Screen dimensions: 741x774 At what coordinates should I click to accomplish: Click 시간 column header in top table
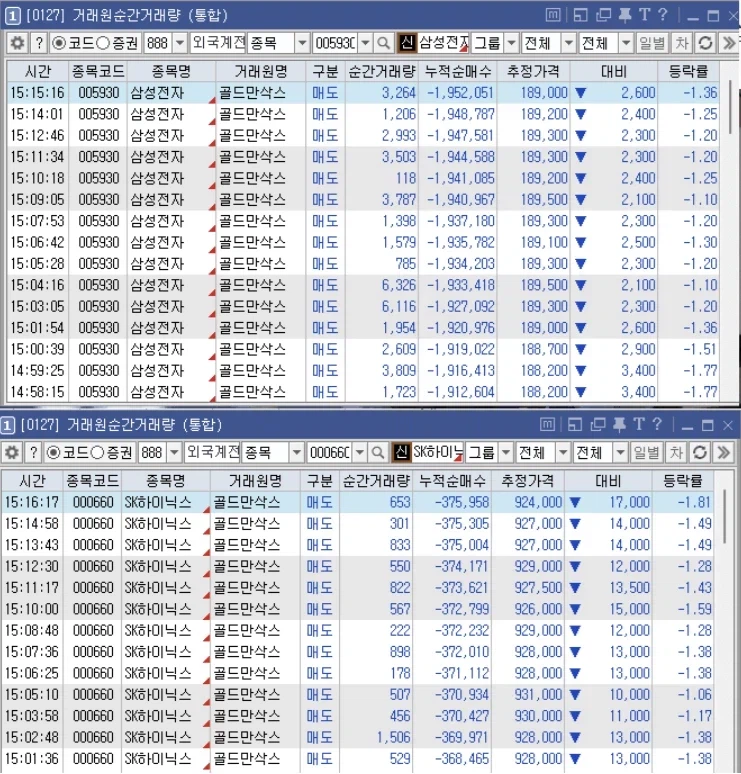[38, 72]
